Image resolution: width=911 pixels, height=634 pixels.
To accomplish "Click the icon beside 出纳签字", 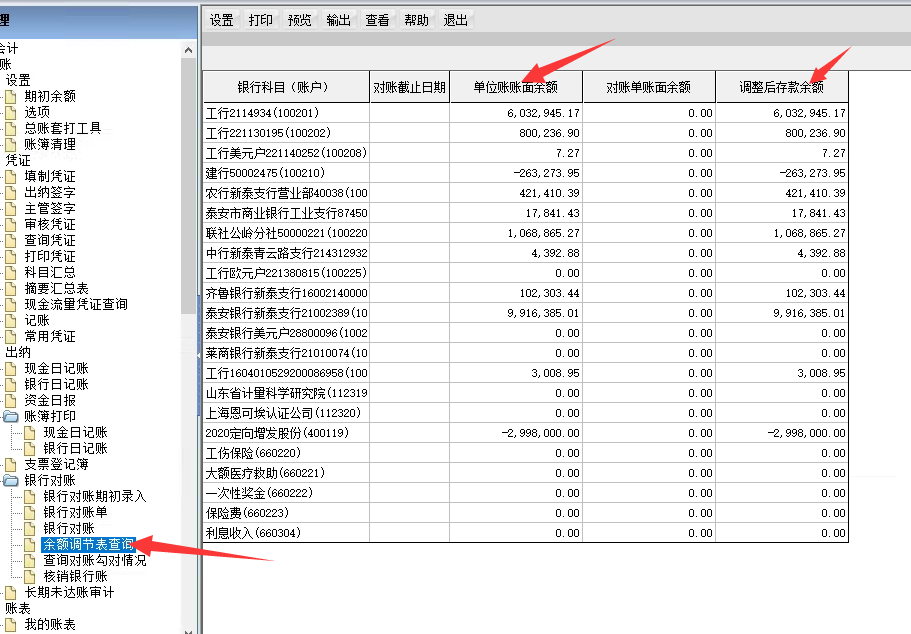I will tap(10, 192).
